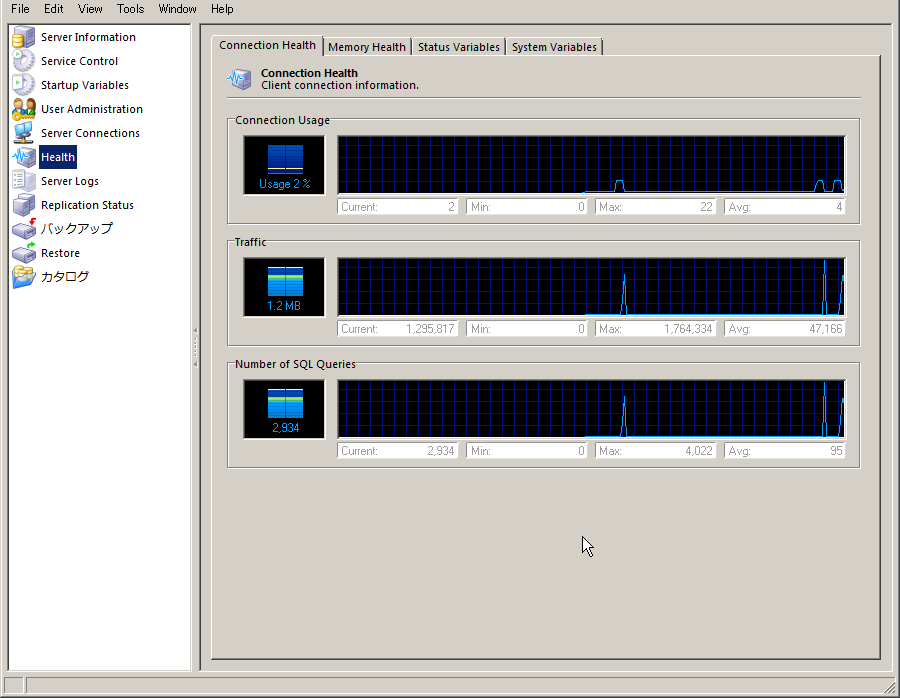Click the Restore drive icon

24,253
